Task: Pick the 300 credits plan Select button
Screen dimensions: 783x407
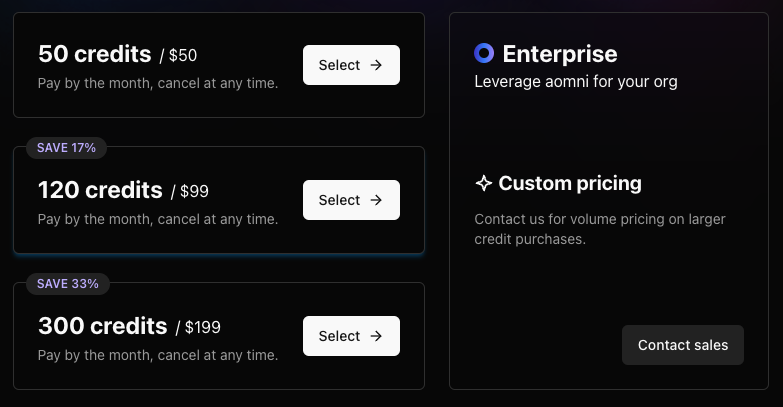Action: pos(351,336)
